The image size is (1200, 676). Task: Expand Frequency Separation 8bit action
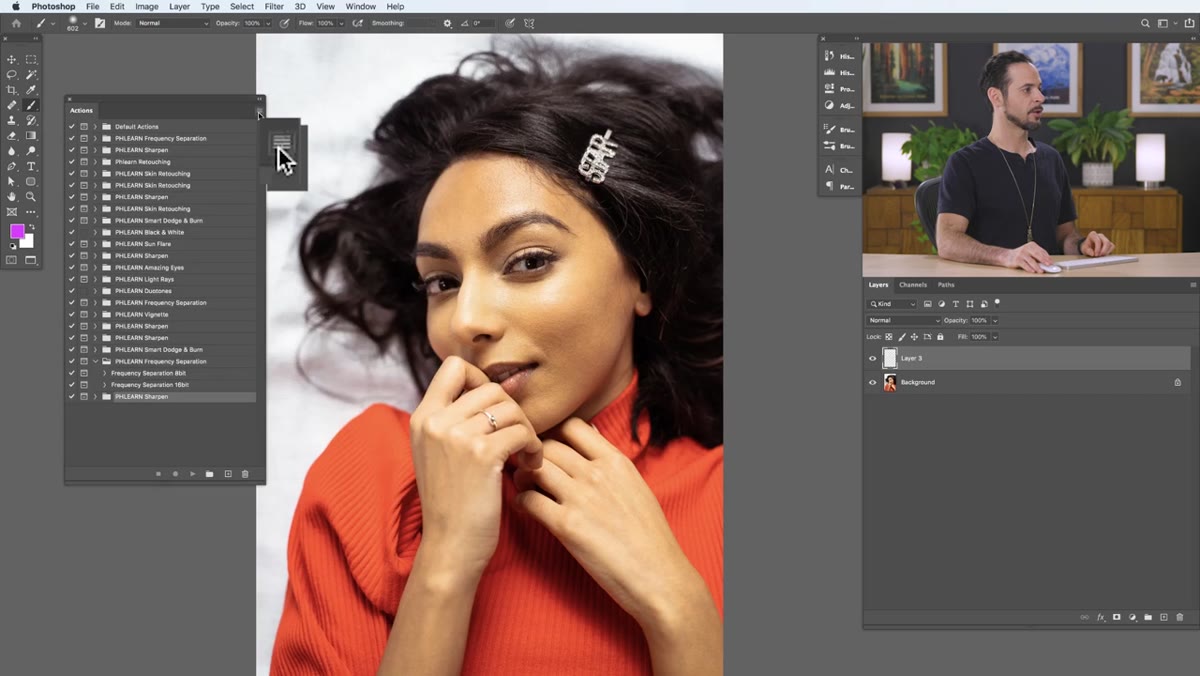click(104, 373)
